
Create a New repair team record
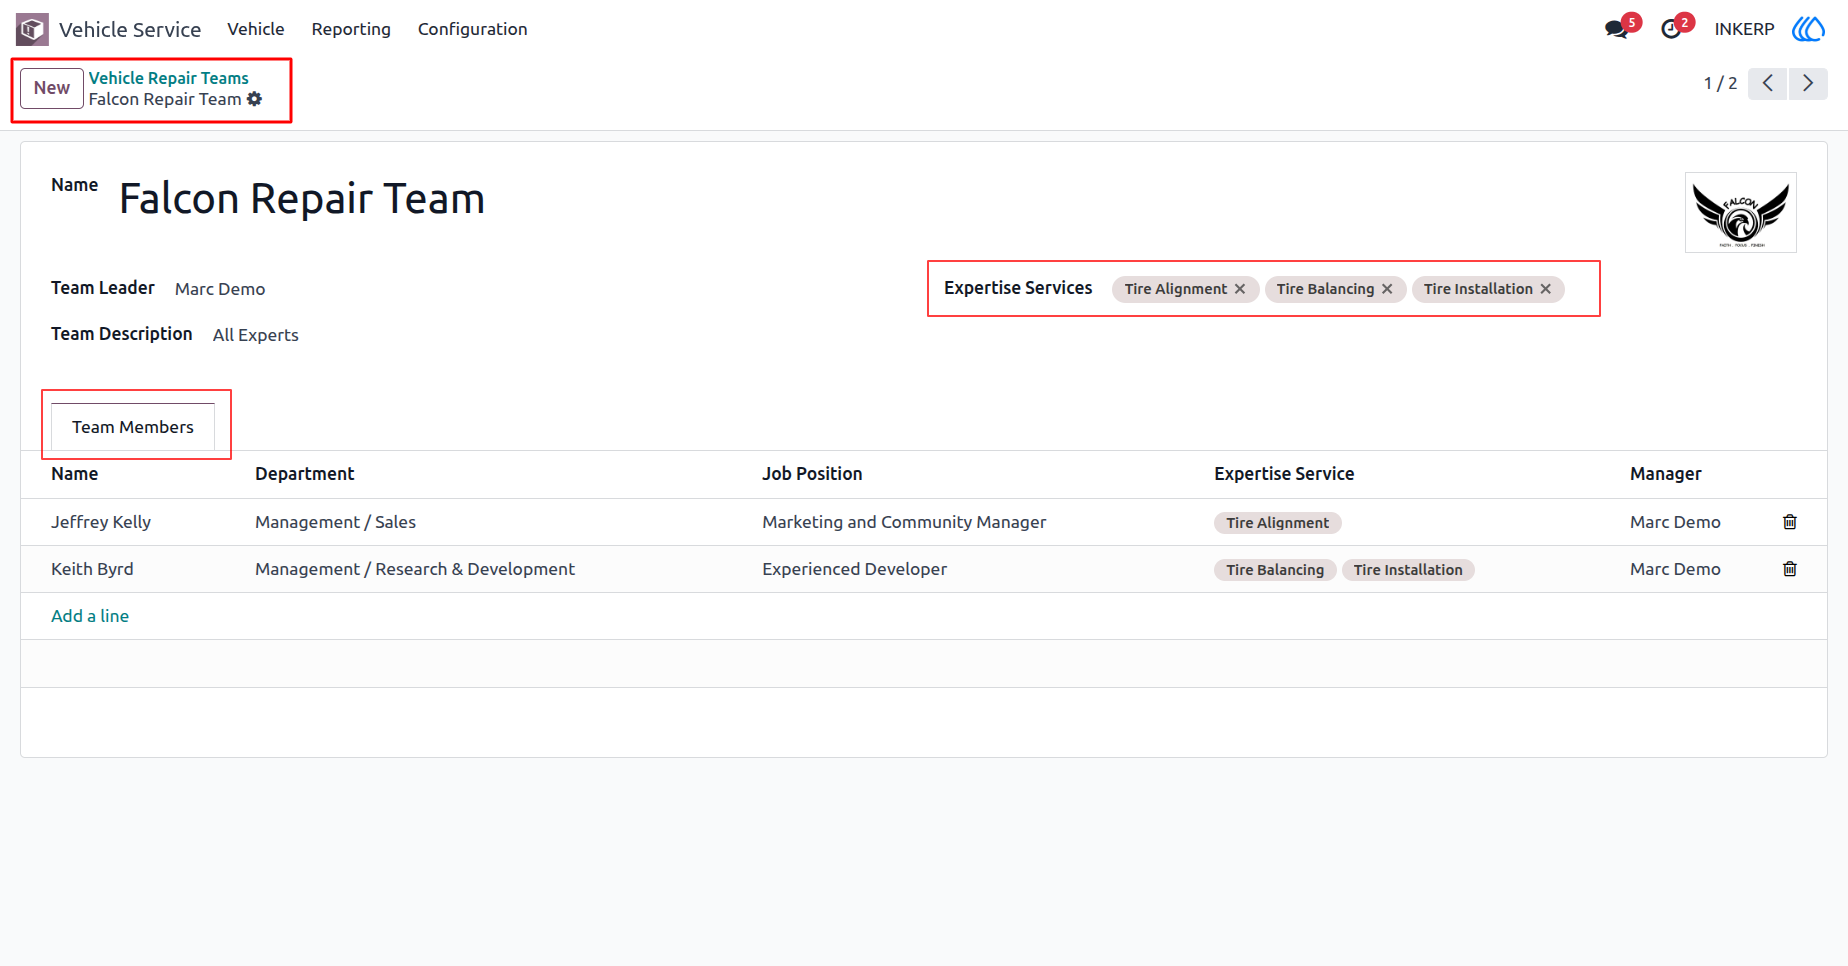52,88
